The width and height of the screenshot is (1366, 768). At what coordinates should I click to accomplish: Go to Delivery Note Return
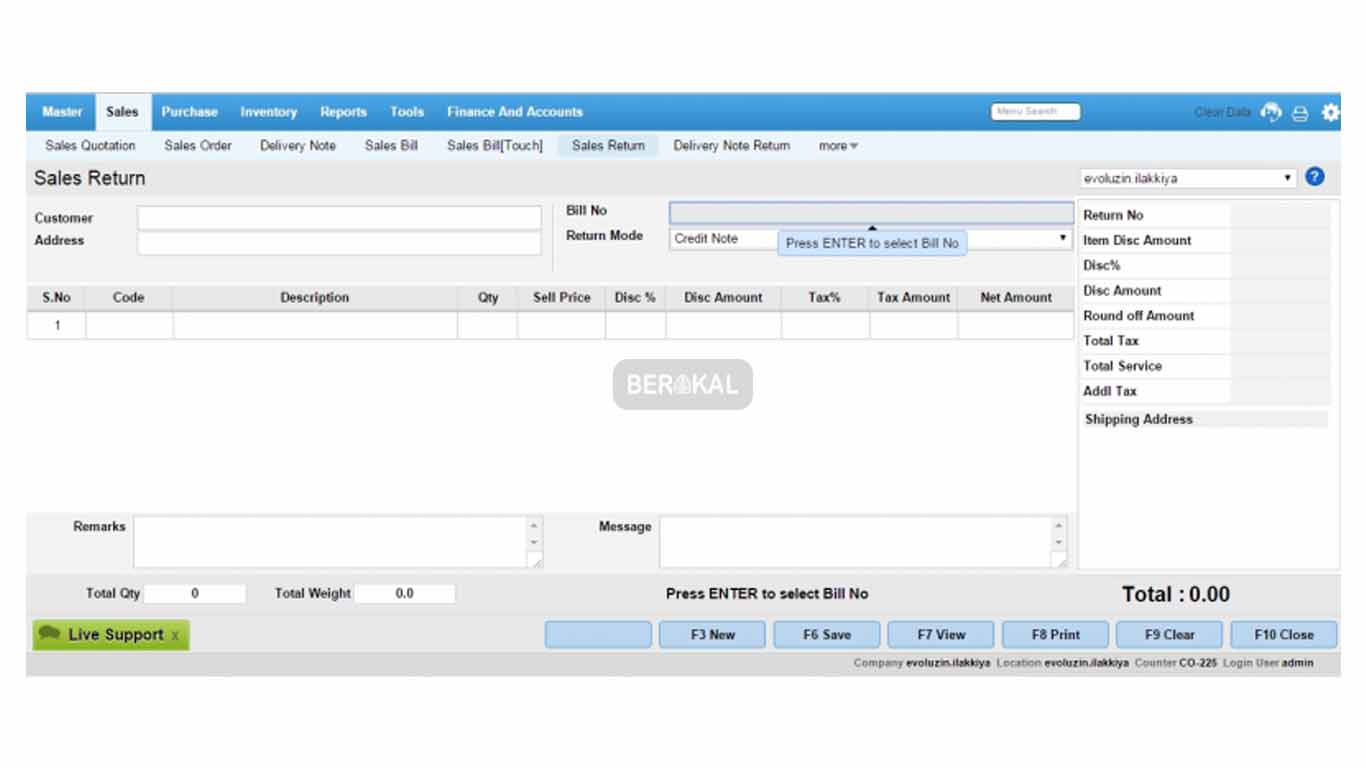coord(731,146)
